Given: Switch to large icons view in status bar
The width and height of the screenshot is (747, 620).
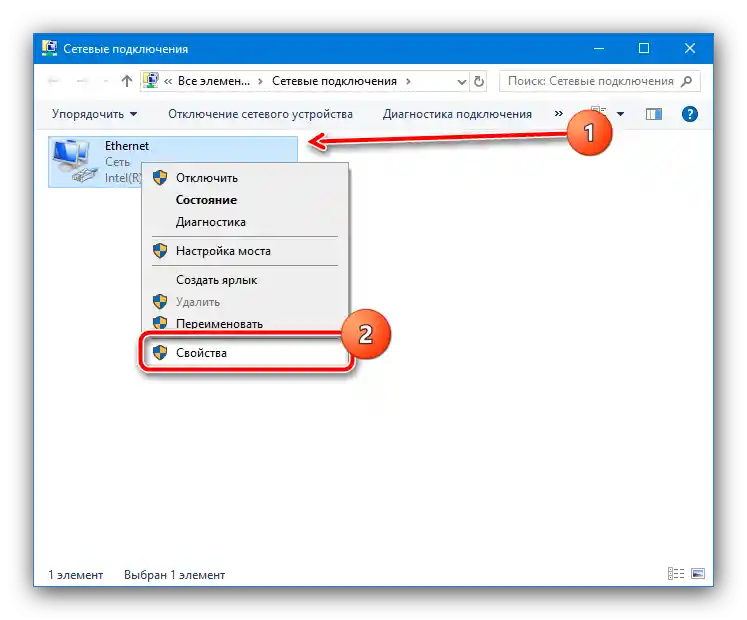Looking at the screenshot, I should coord(698,573).
